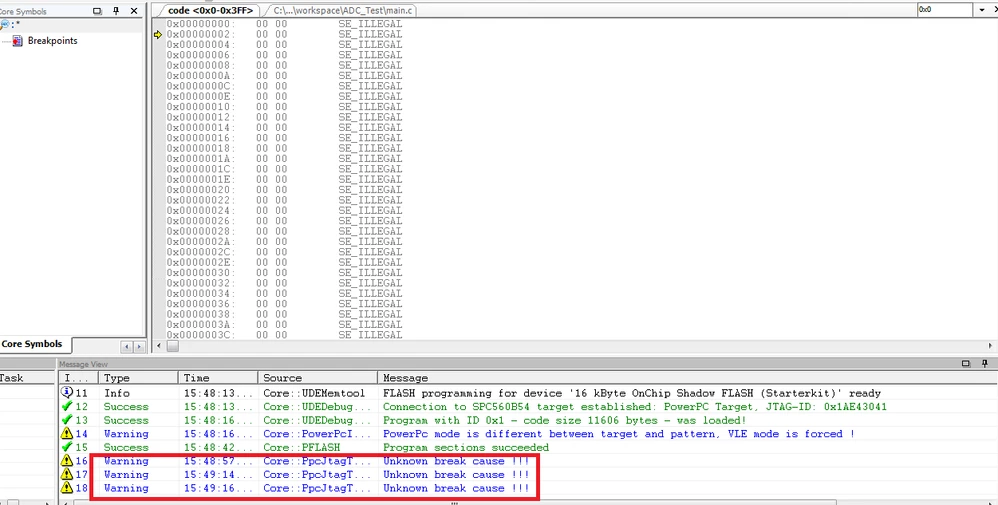This screenshot has width=998, height=505.
Task: Click the code line at address 0x00000020
Action: [285, 190]
